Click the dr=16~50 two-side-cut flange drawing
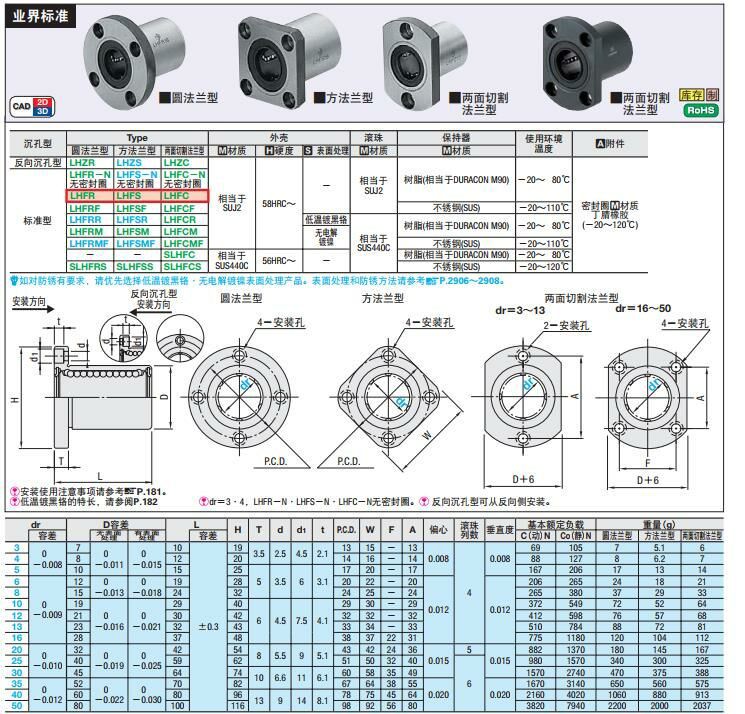 648,399
